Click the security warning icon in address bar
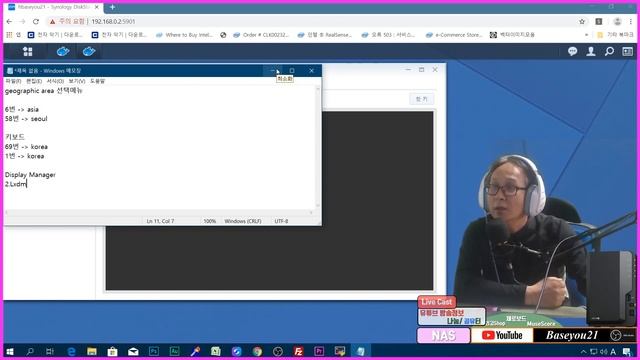Viewport: 640px width, 360px height. (52, 22)
